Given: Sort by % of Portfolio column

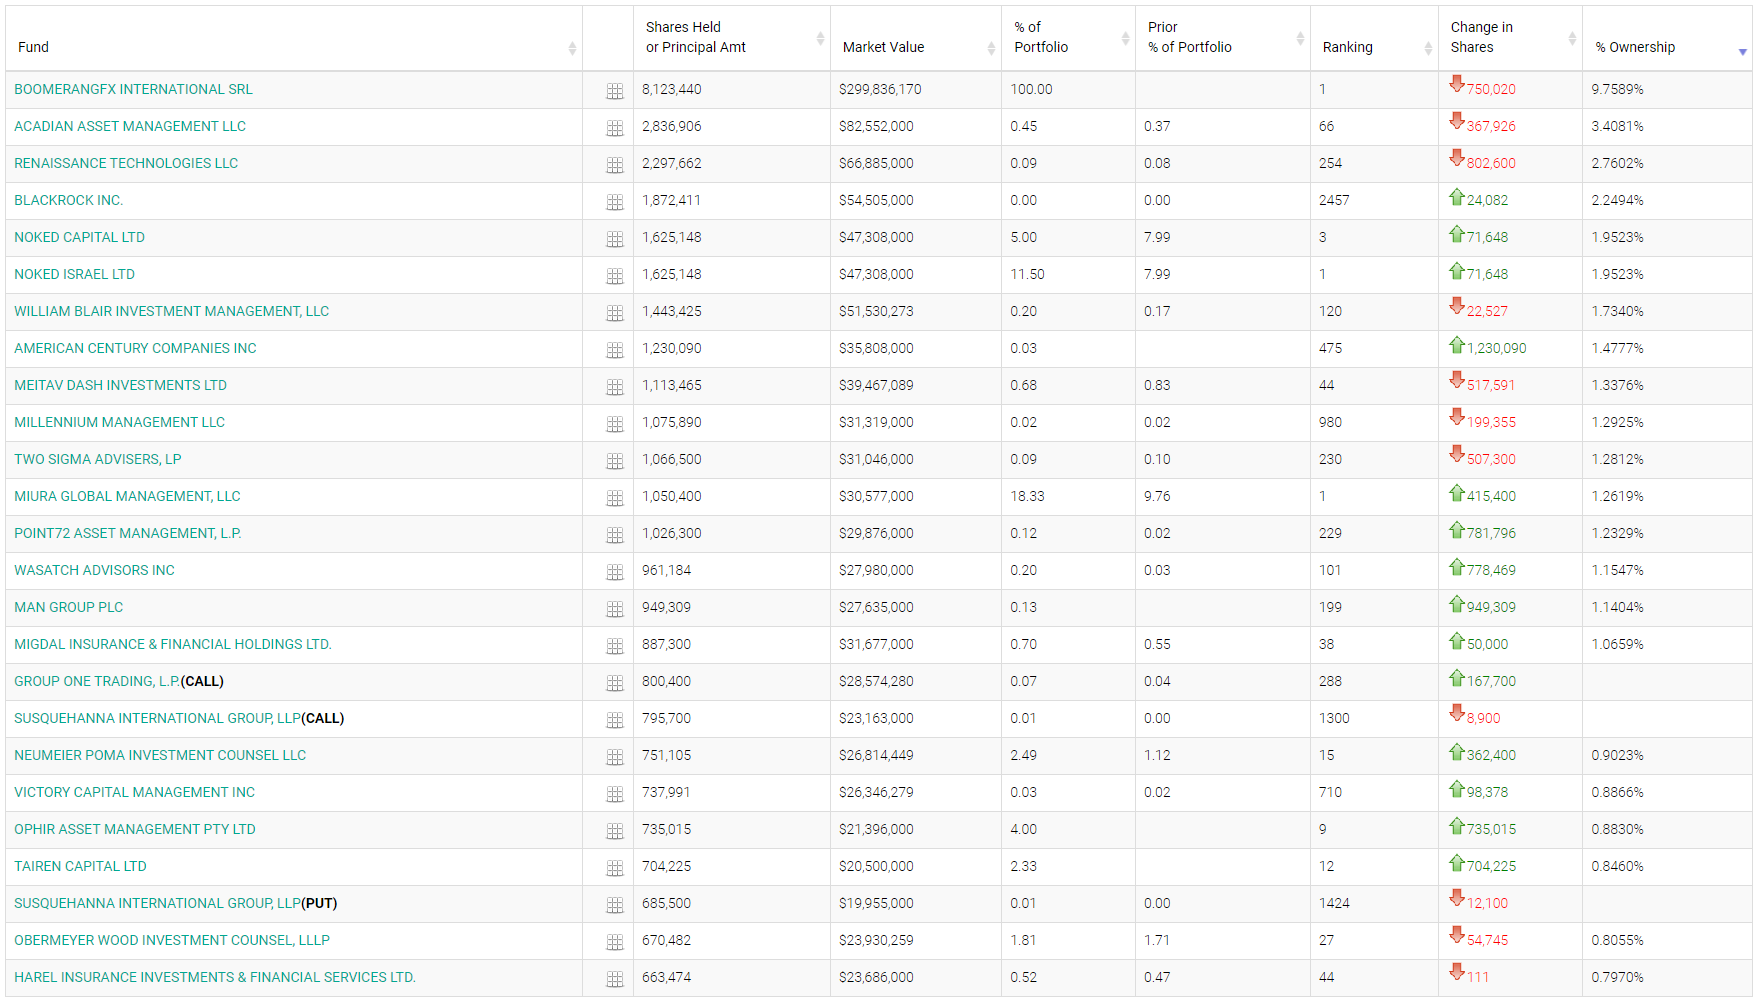Looking at the screenshot, I should (1068, 38).
